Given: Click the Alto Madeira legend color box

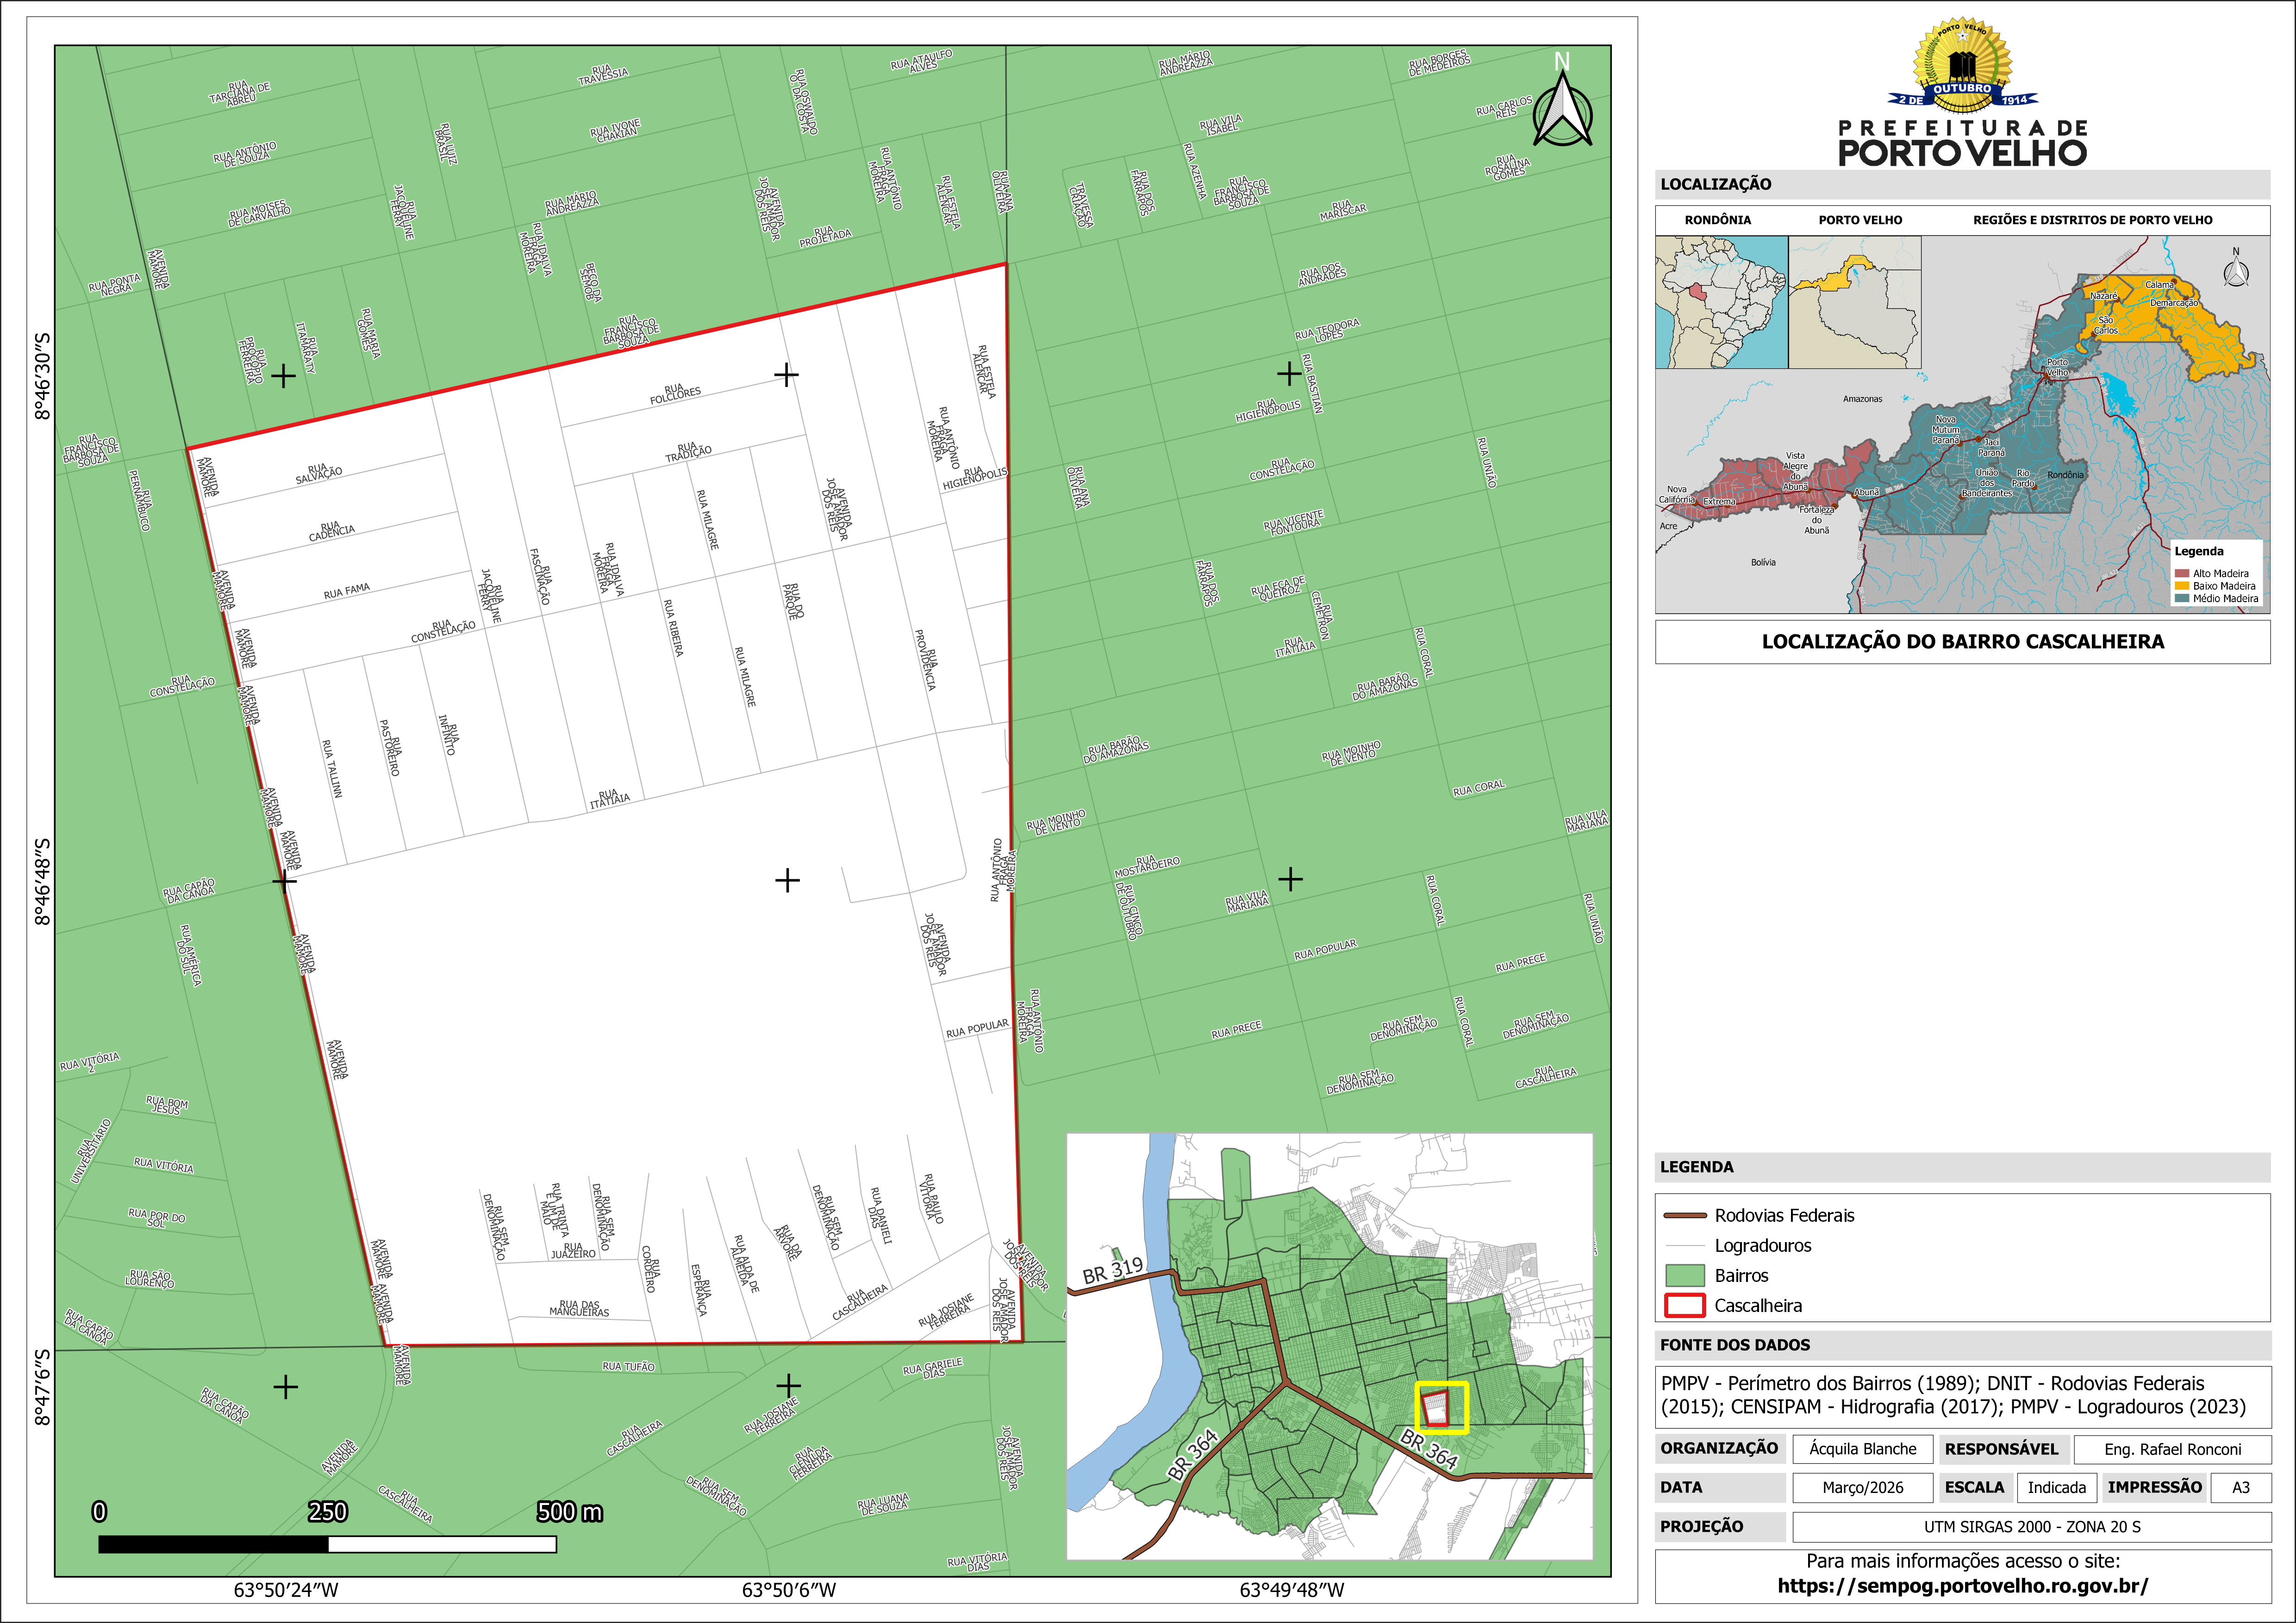Looking at the screenshot, I should click(x=2181, y=574).
